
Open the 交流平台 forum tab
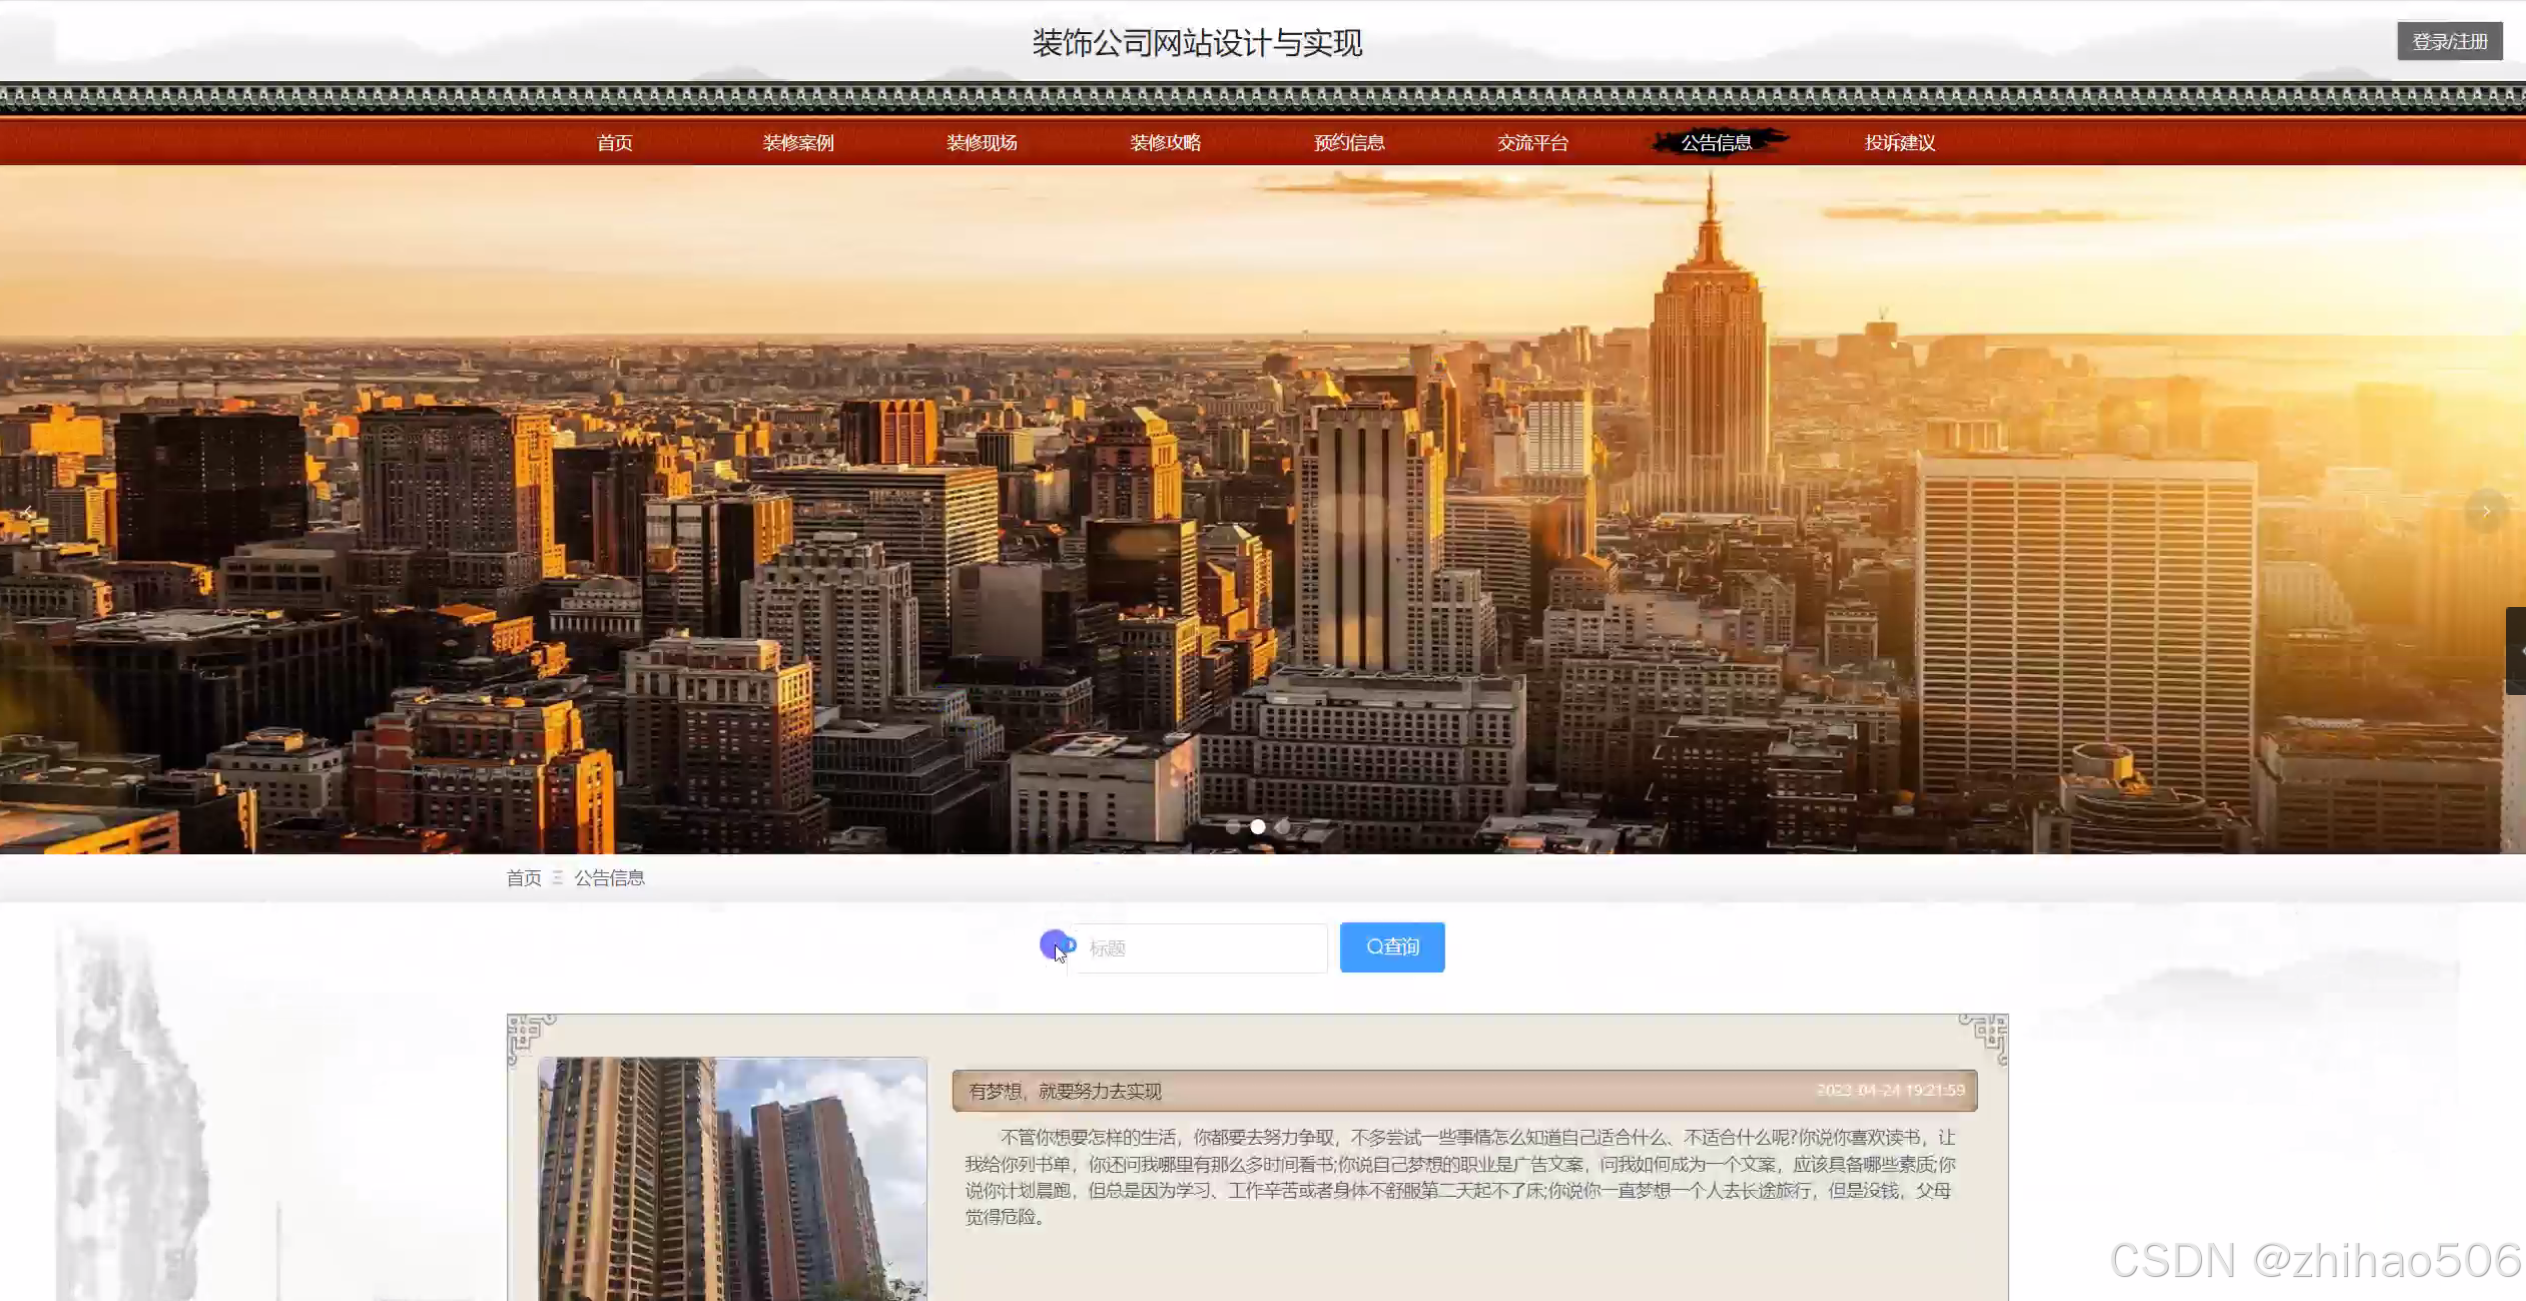point(1532,143)
